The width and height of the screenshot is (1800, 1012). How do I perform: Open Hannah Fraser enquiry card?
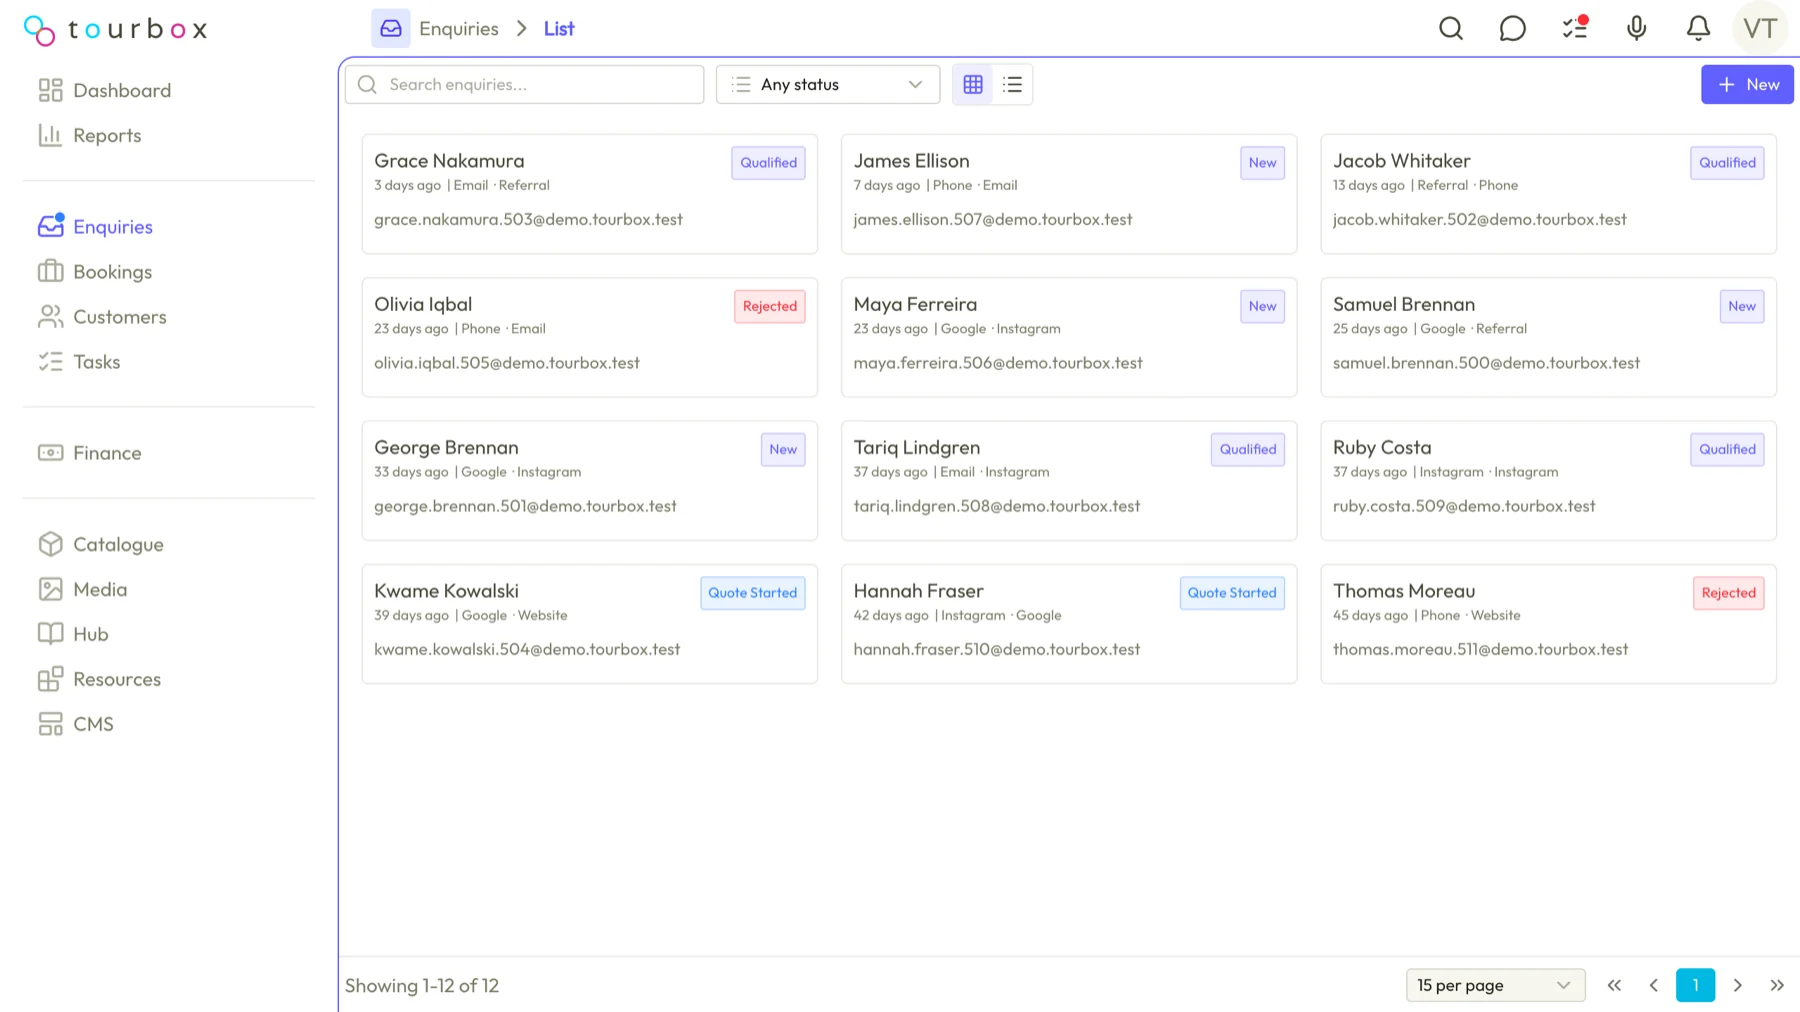tap(1069, 624)
